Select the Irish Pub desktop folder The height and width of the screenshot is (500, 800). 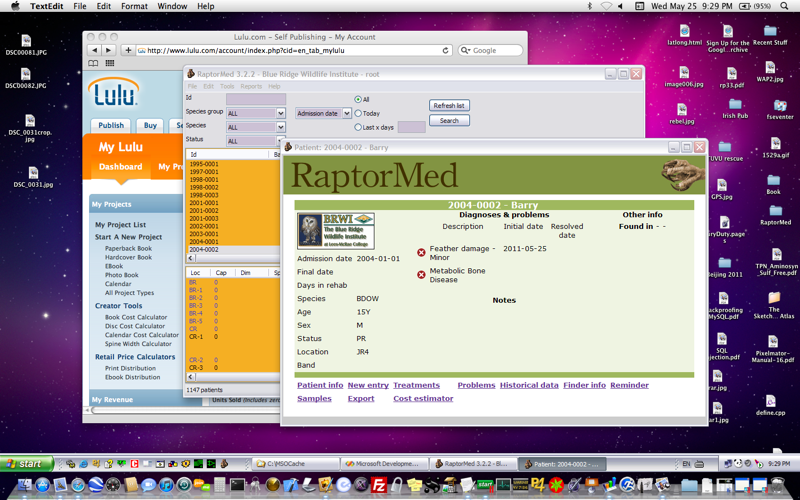tap(735, 109)
